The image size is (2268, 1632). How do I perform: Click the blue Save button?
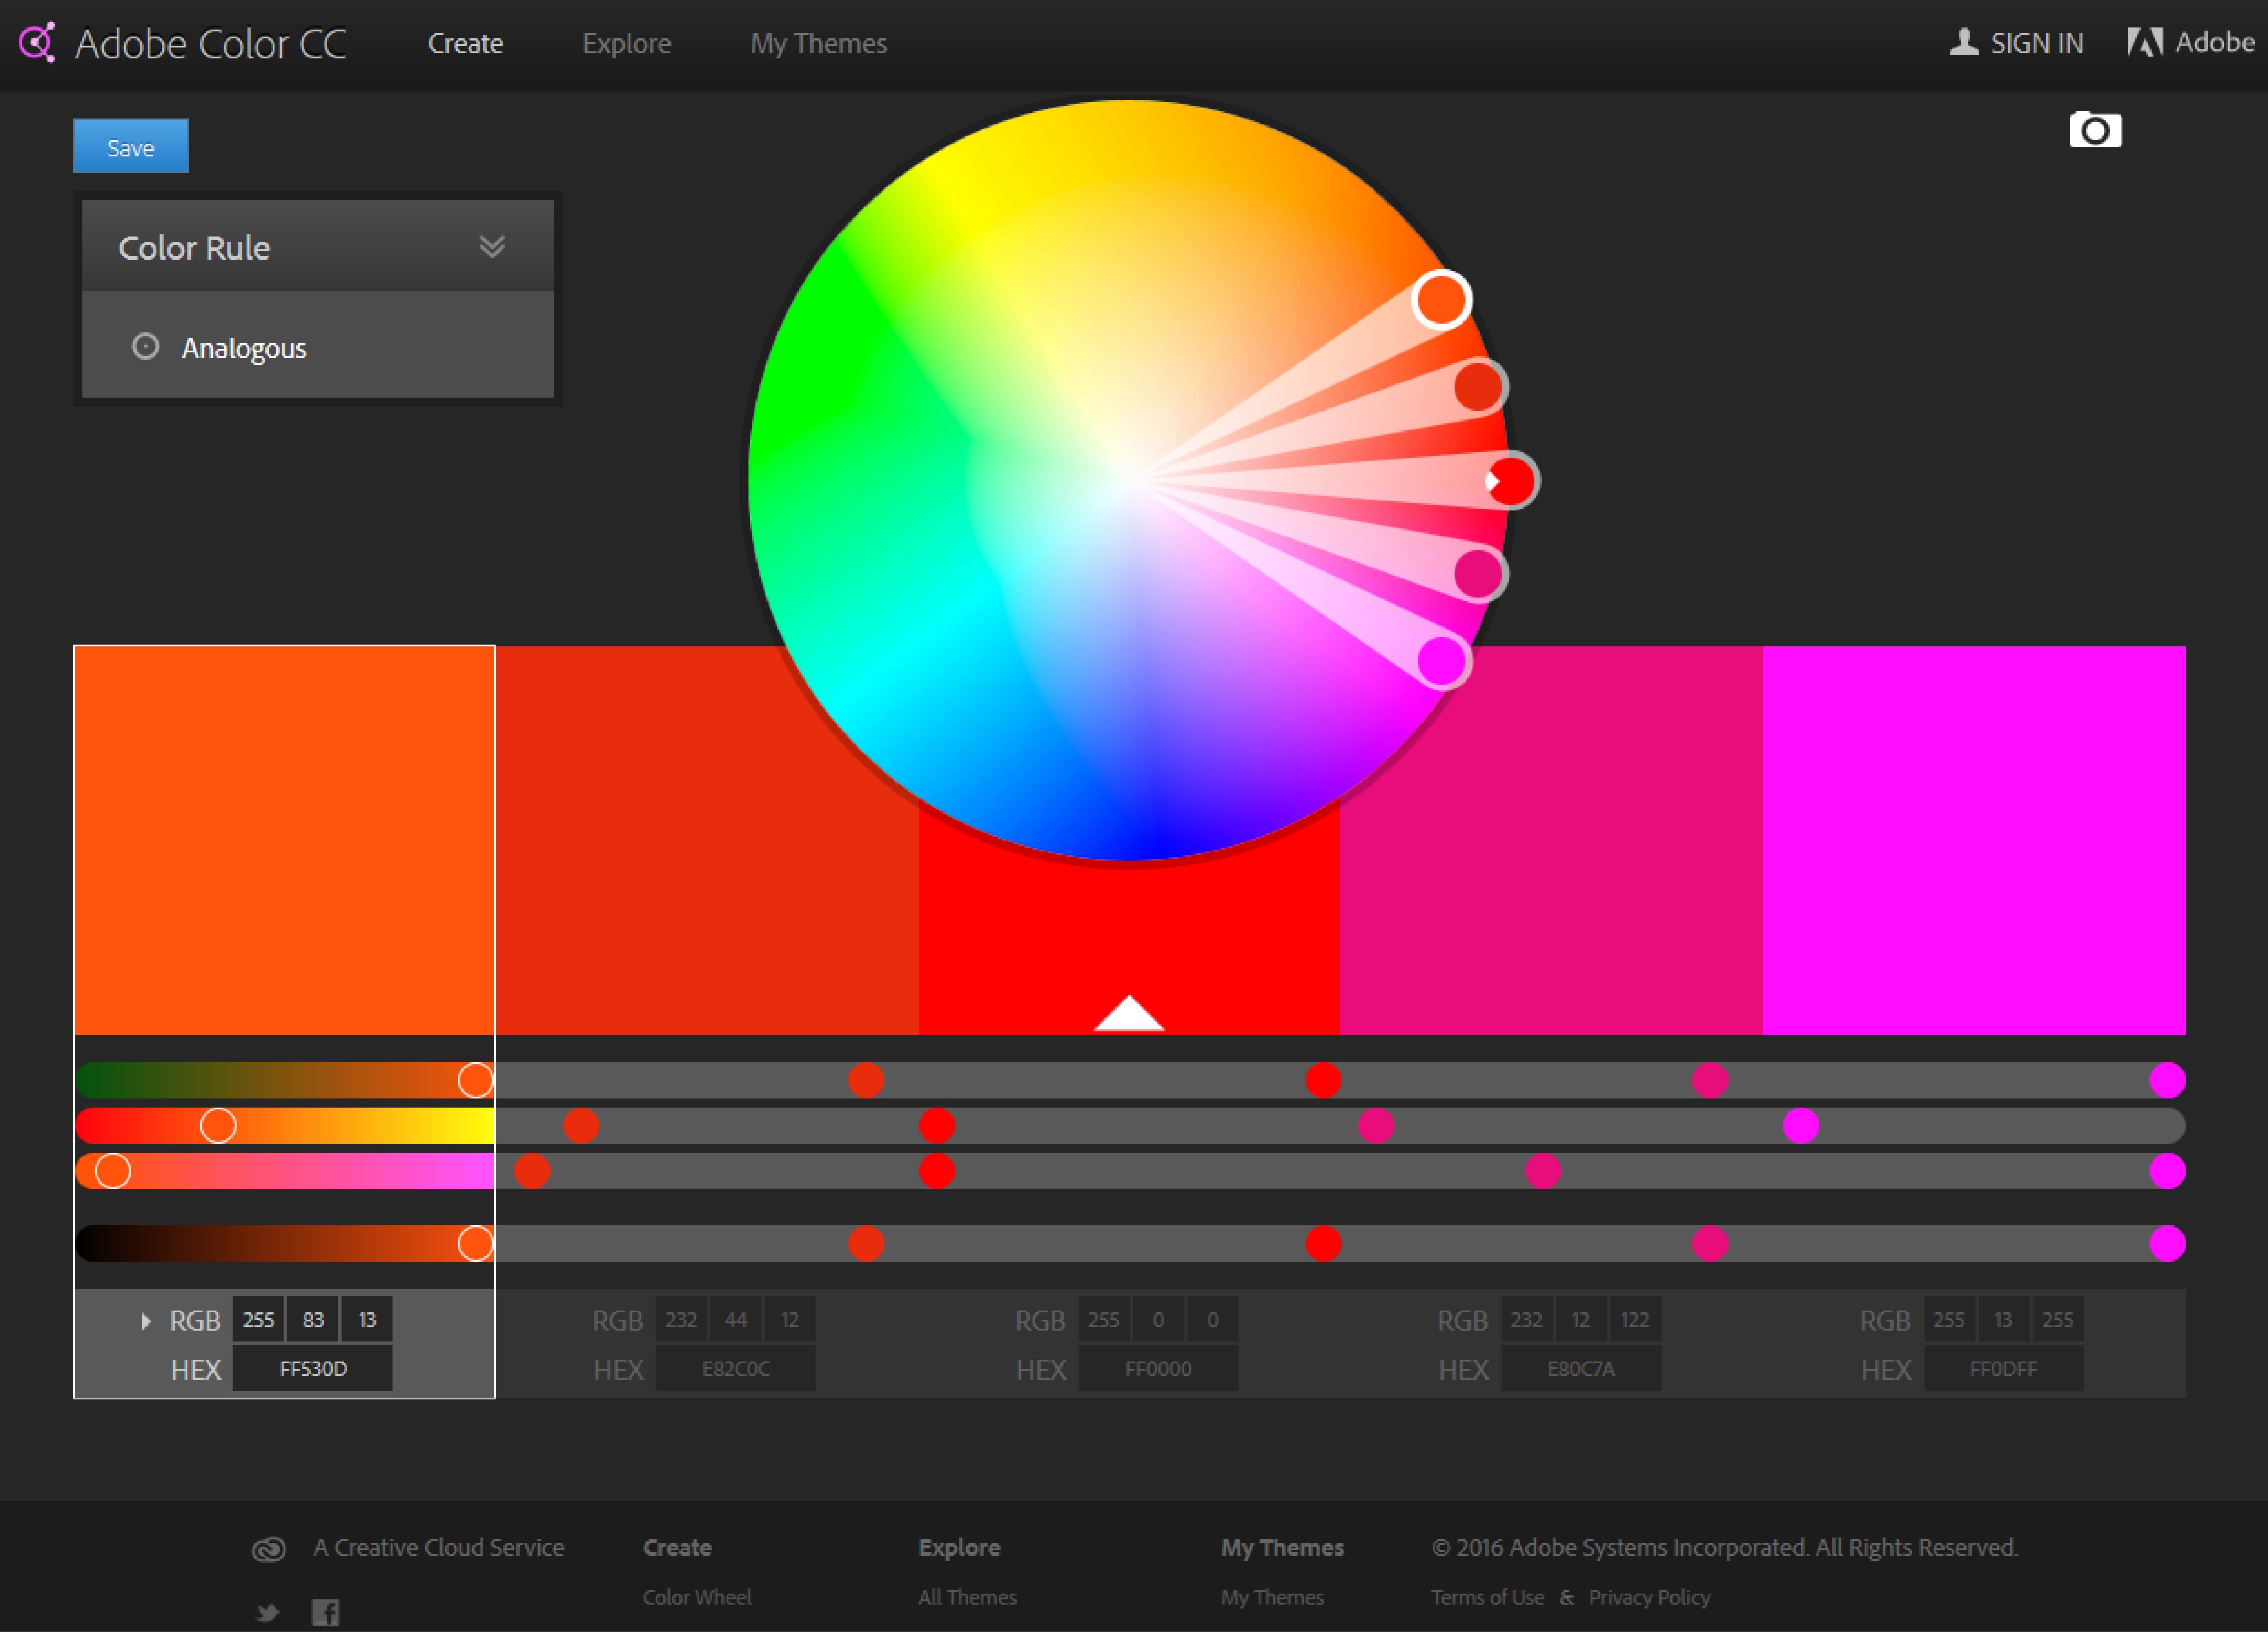[x=131, y=146]
